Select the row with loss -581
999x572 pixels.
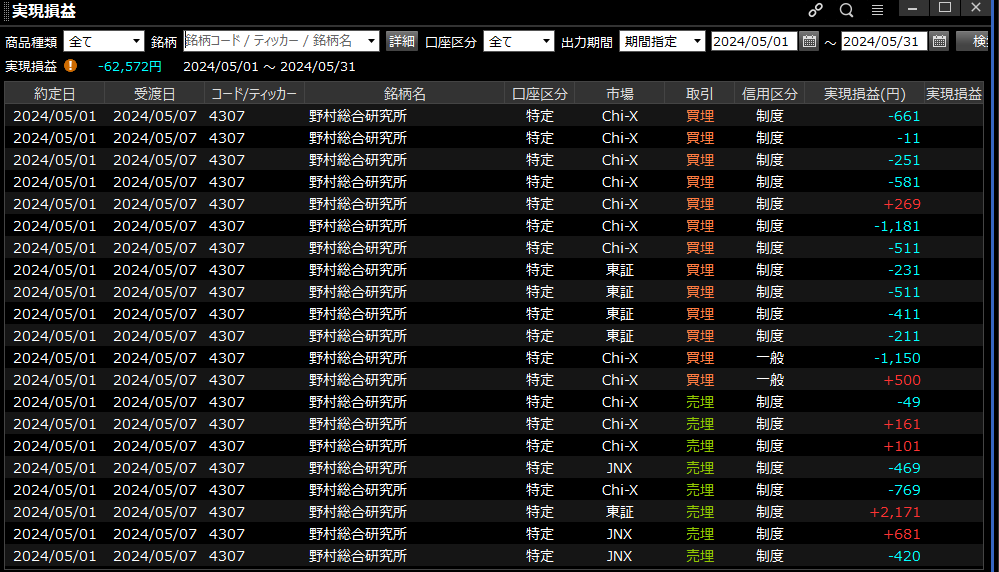pos(494,182)
